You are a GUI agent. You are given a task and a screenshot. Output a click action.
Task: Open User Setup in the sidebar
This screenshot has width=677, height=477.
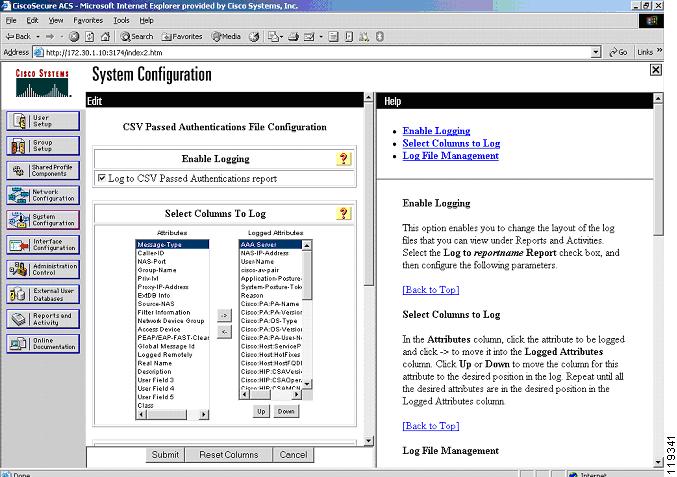[43, 121]
